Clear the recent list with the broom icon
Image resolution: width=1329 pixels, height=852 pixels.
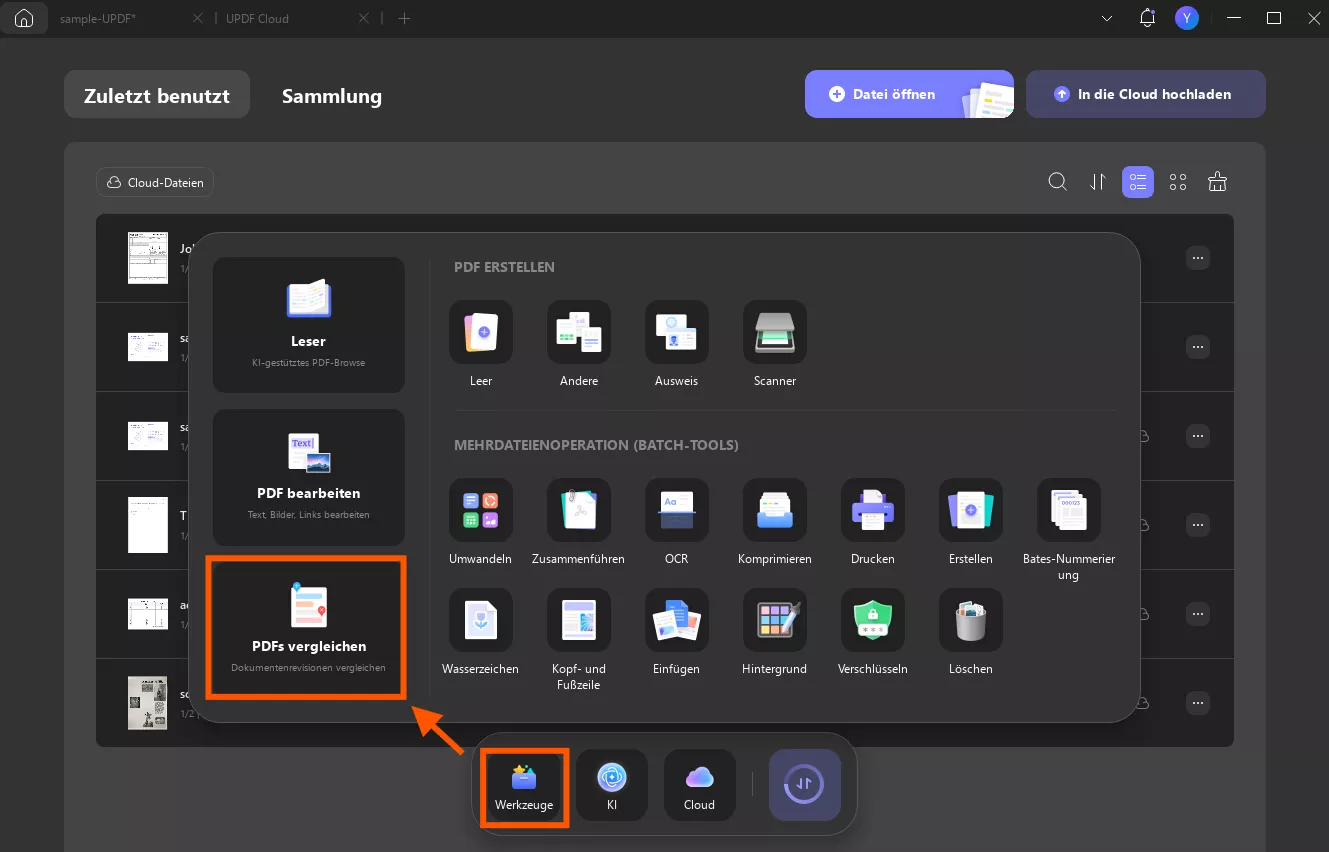pyautogui.click(x=1218, y=182)
